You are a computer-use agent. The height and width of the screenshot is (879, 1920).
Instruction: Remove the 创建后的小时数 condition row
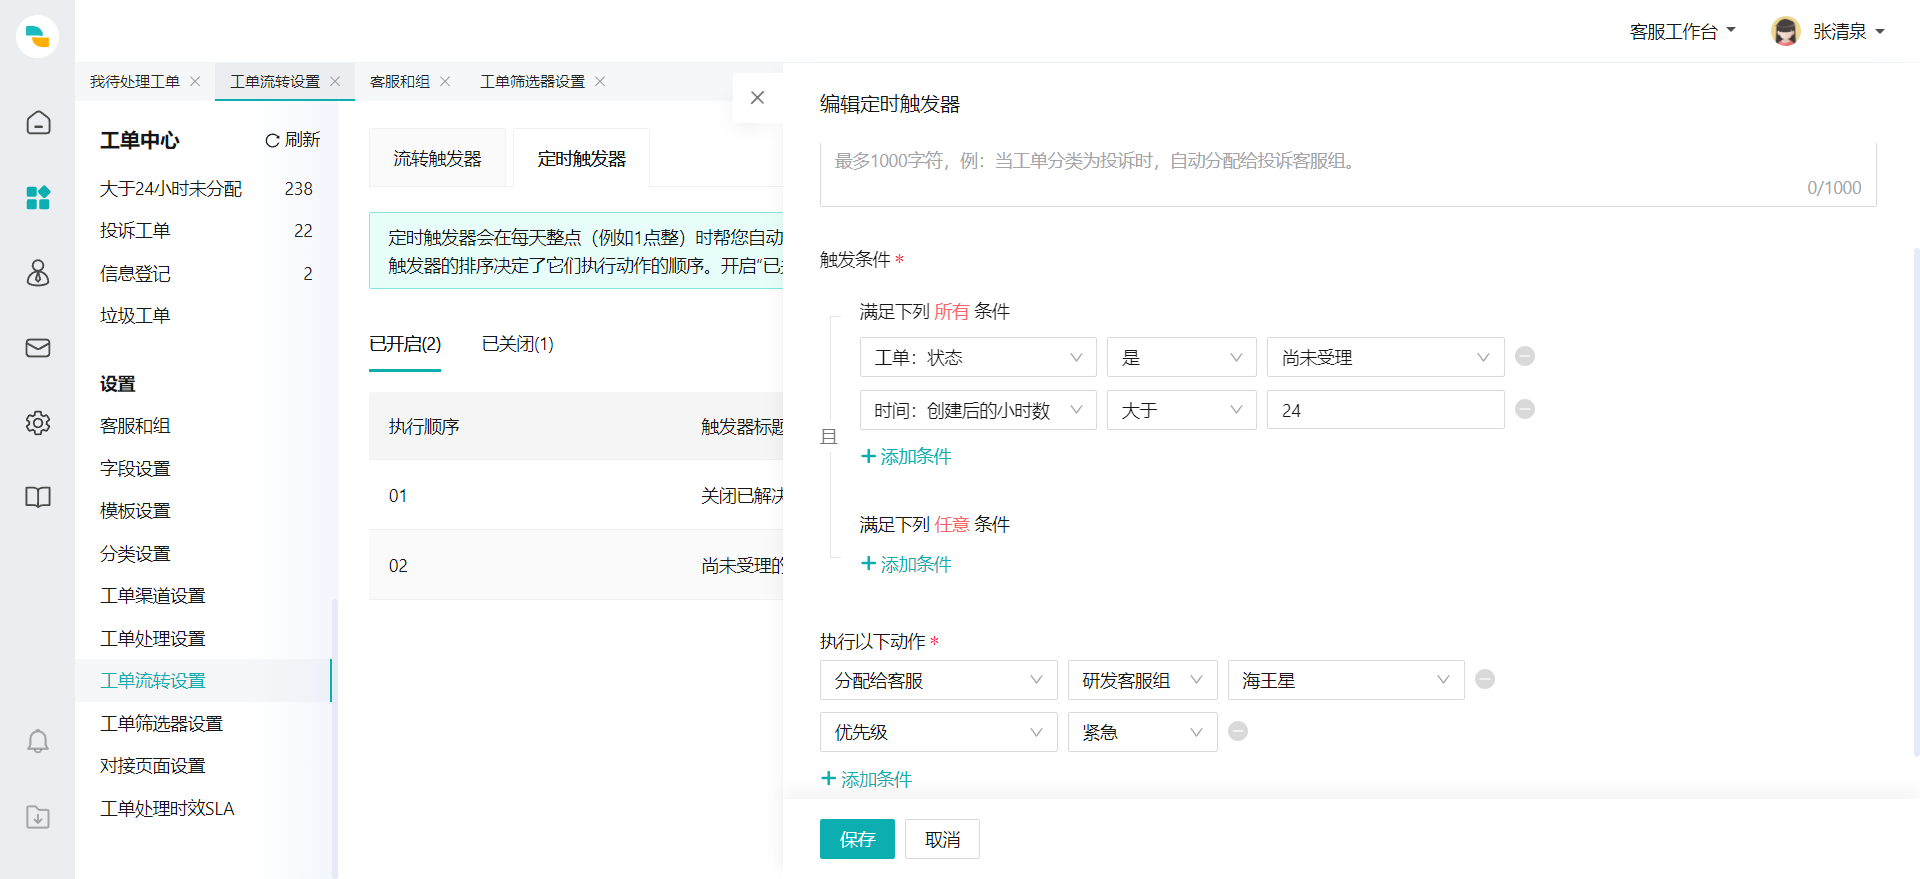tap(1525, 409)
